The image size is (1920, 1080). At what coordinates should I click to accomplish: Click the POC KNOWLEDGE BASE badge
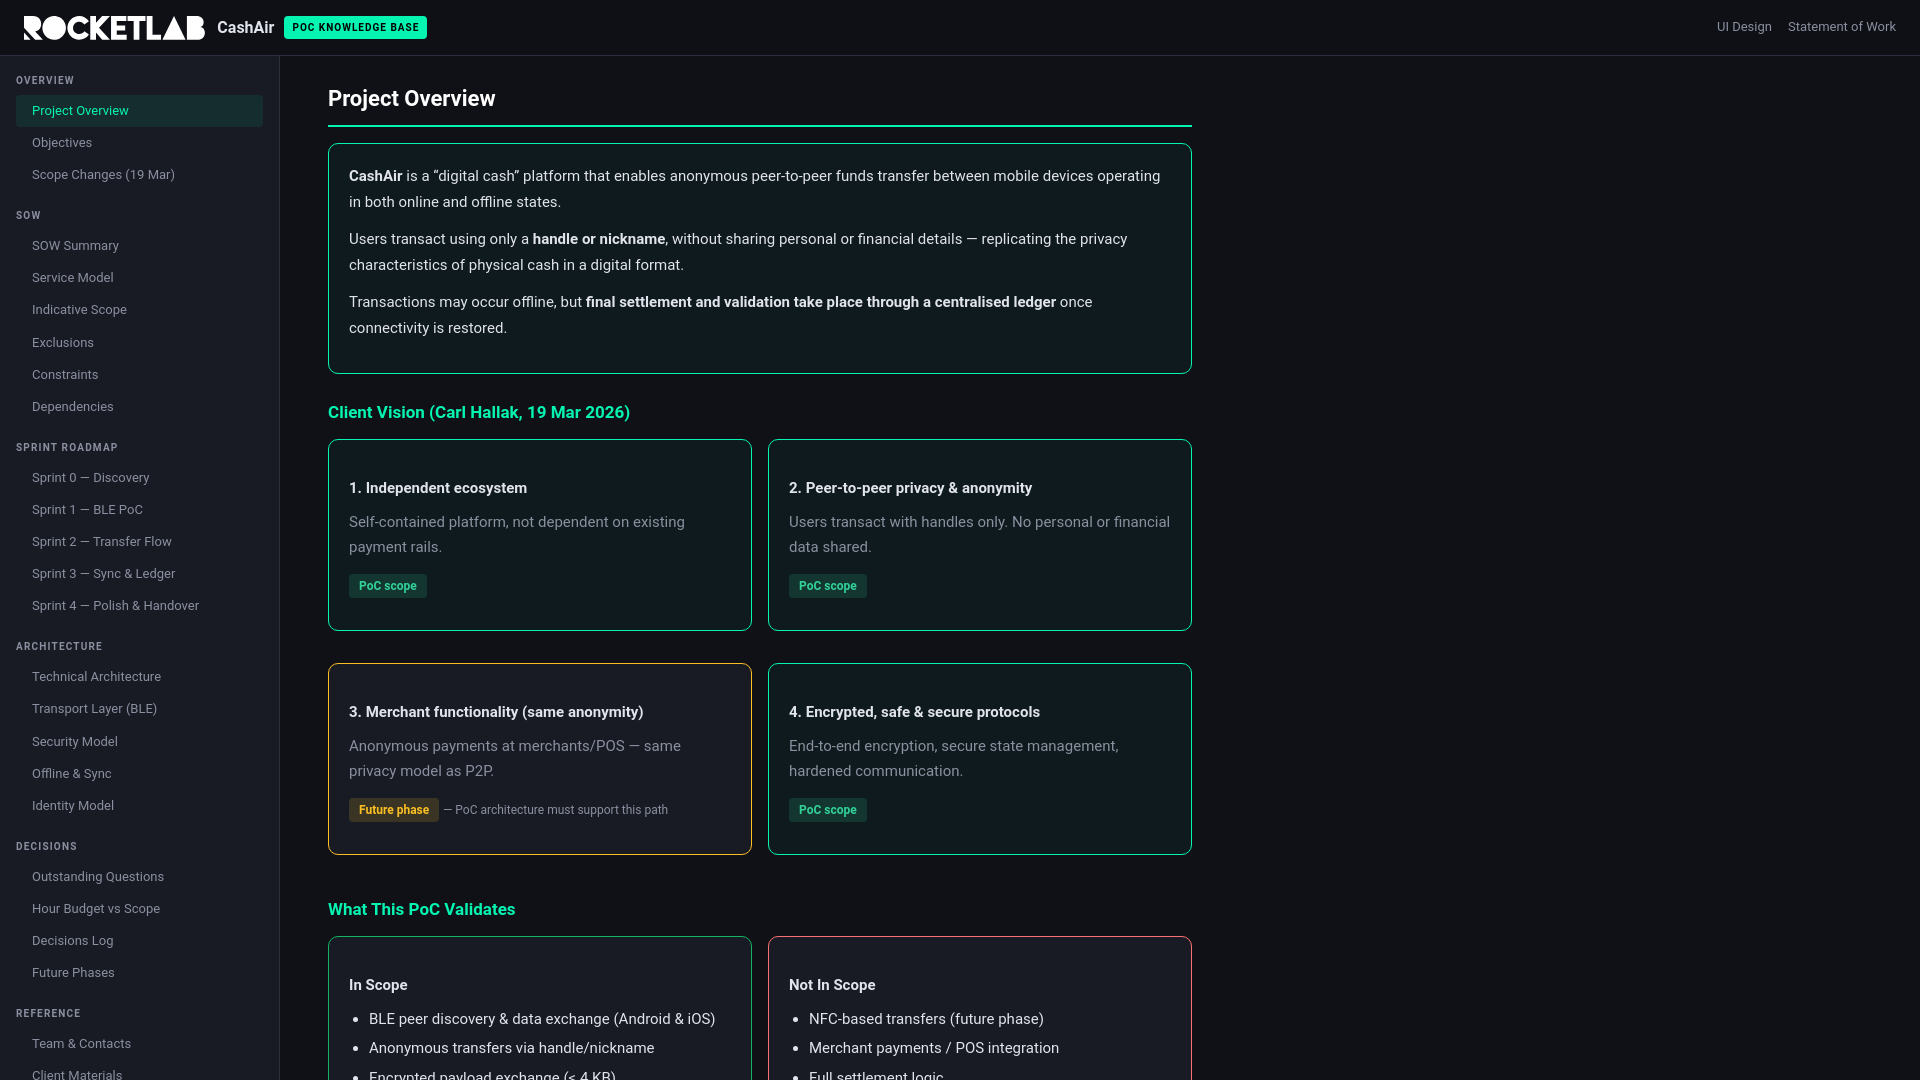(x=355, y=28)
